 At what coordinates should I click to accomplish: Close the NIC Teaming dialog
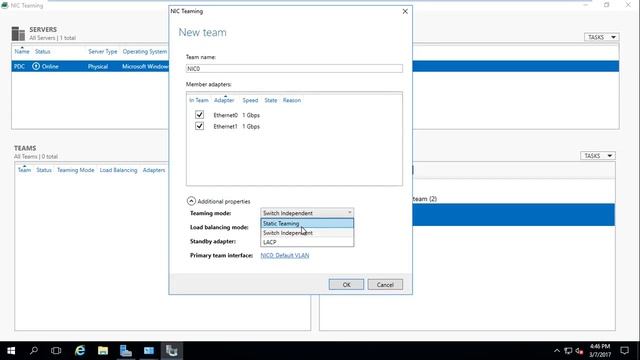pos(405,11)
